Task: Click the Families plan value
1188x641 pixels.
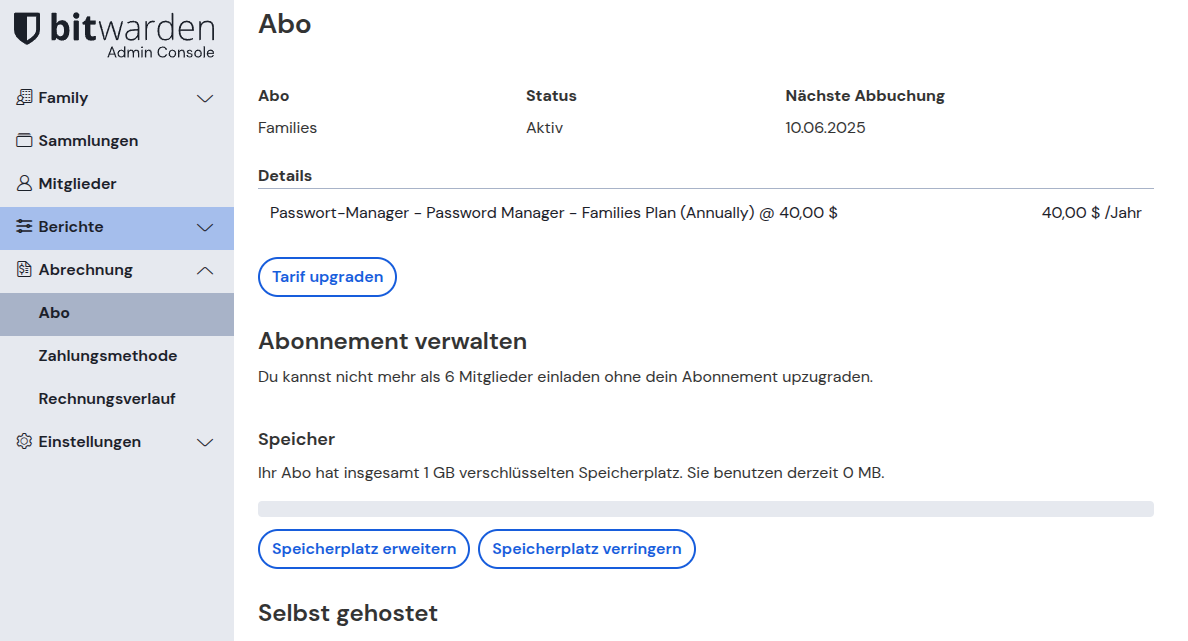Action: click(287, 128)
